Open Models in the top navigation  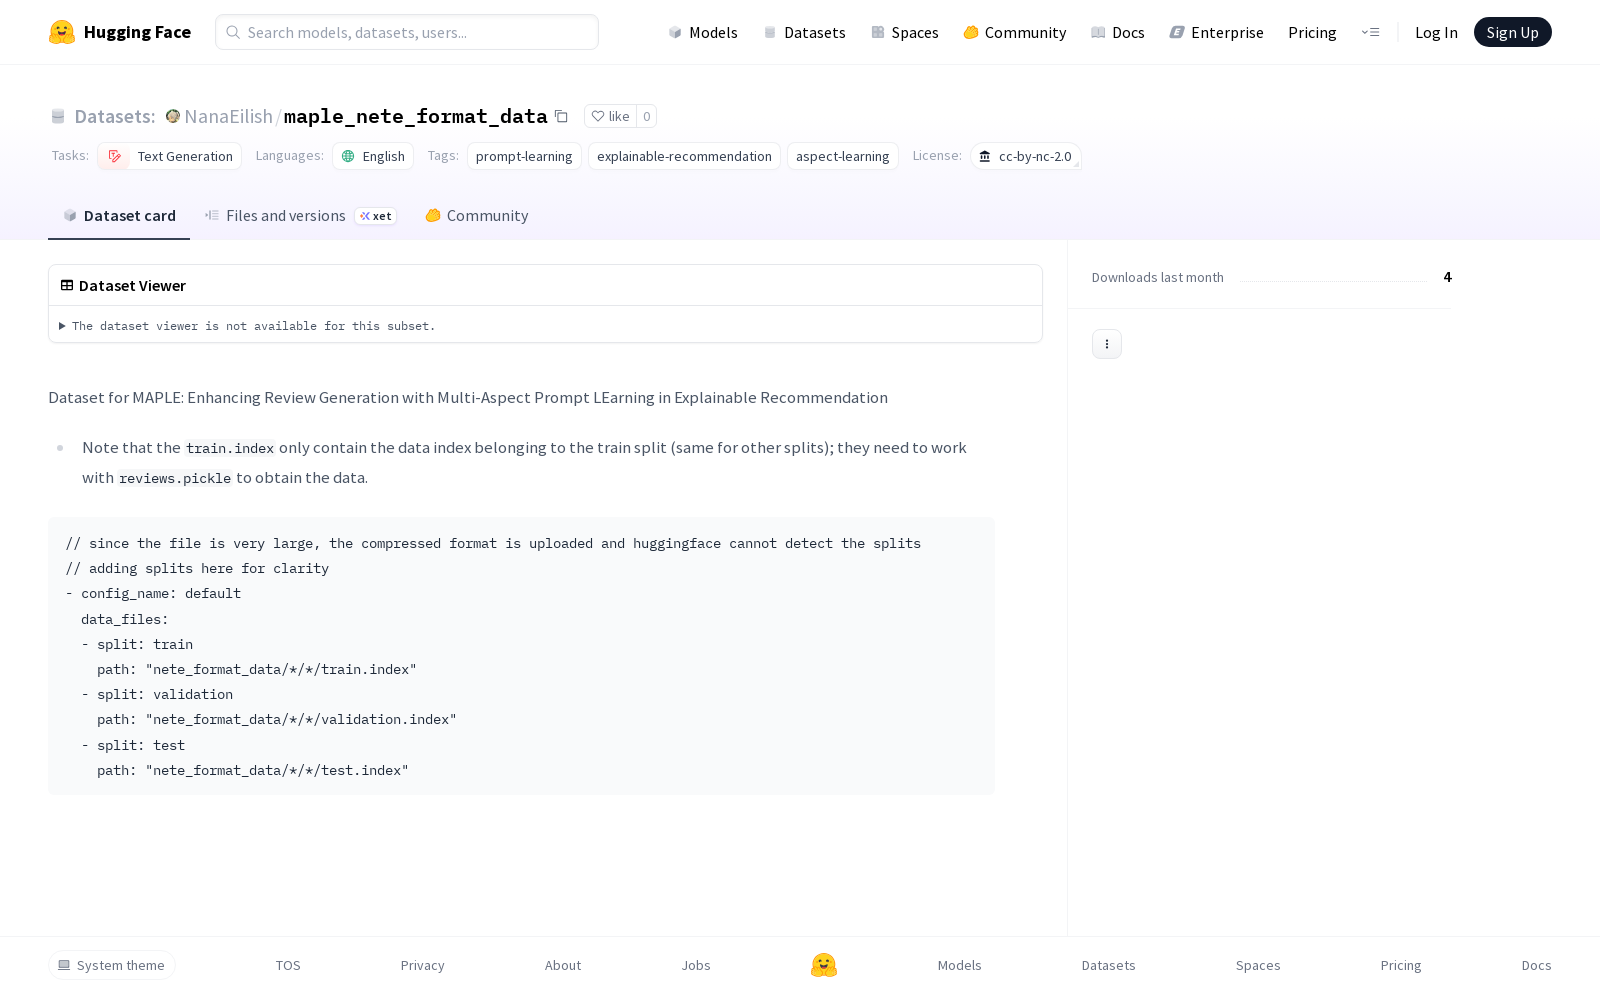(703, 32)
